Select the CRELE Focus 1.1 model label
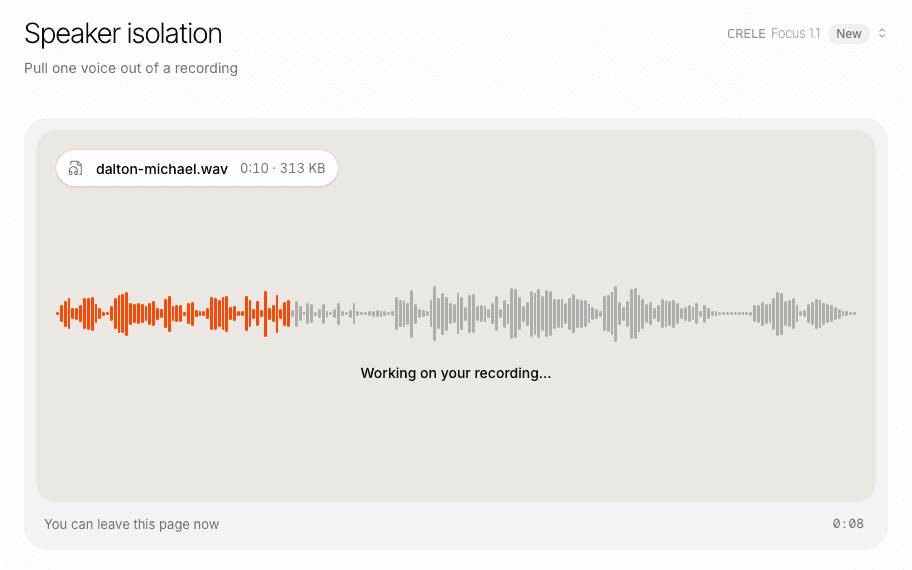 click(773, 34)
